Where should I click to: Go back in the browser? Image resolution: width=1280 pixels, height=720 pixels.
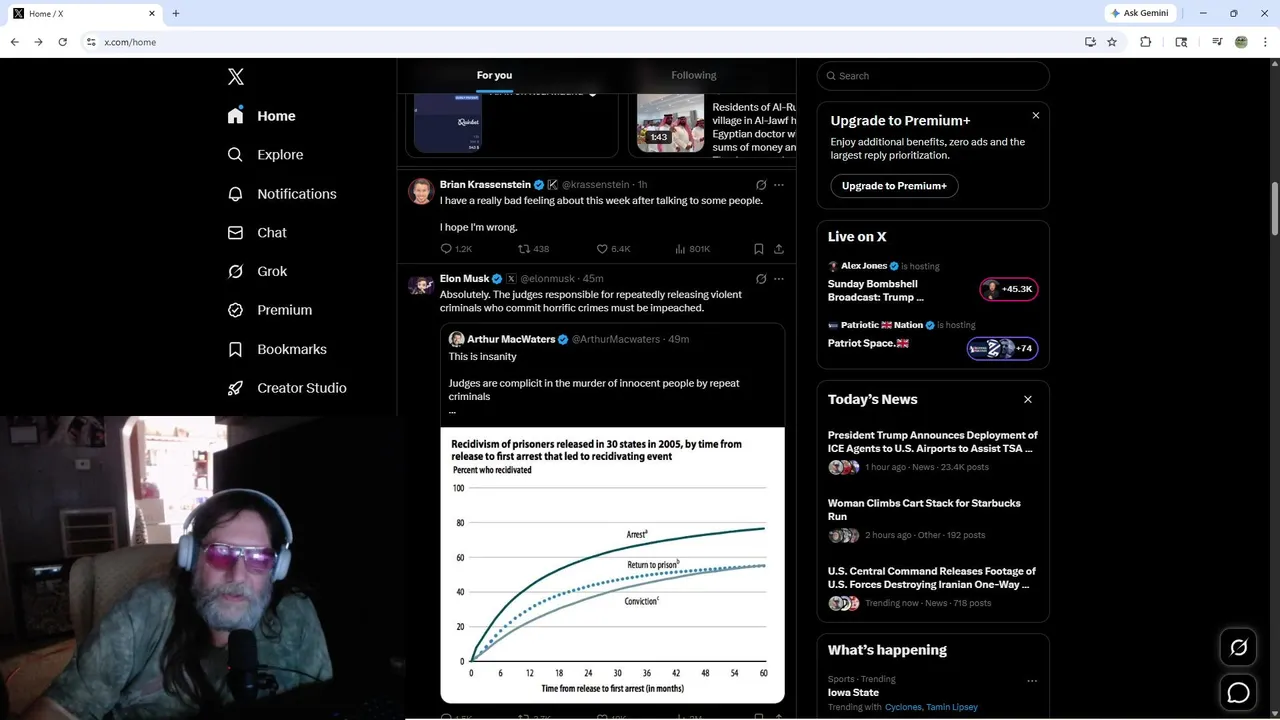[14, 42]
